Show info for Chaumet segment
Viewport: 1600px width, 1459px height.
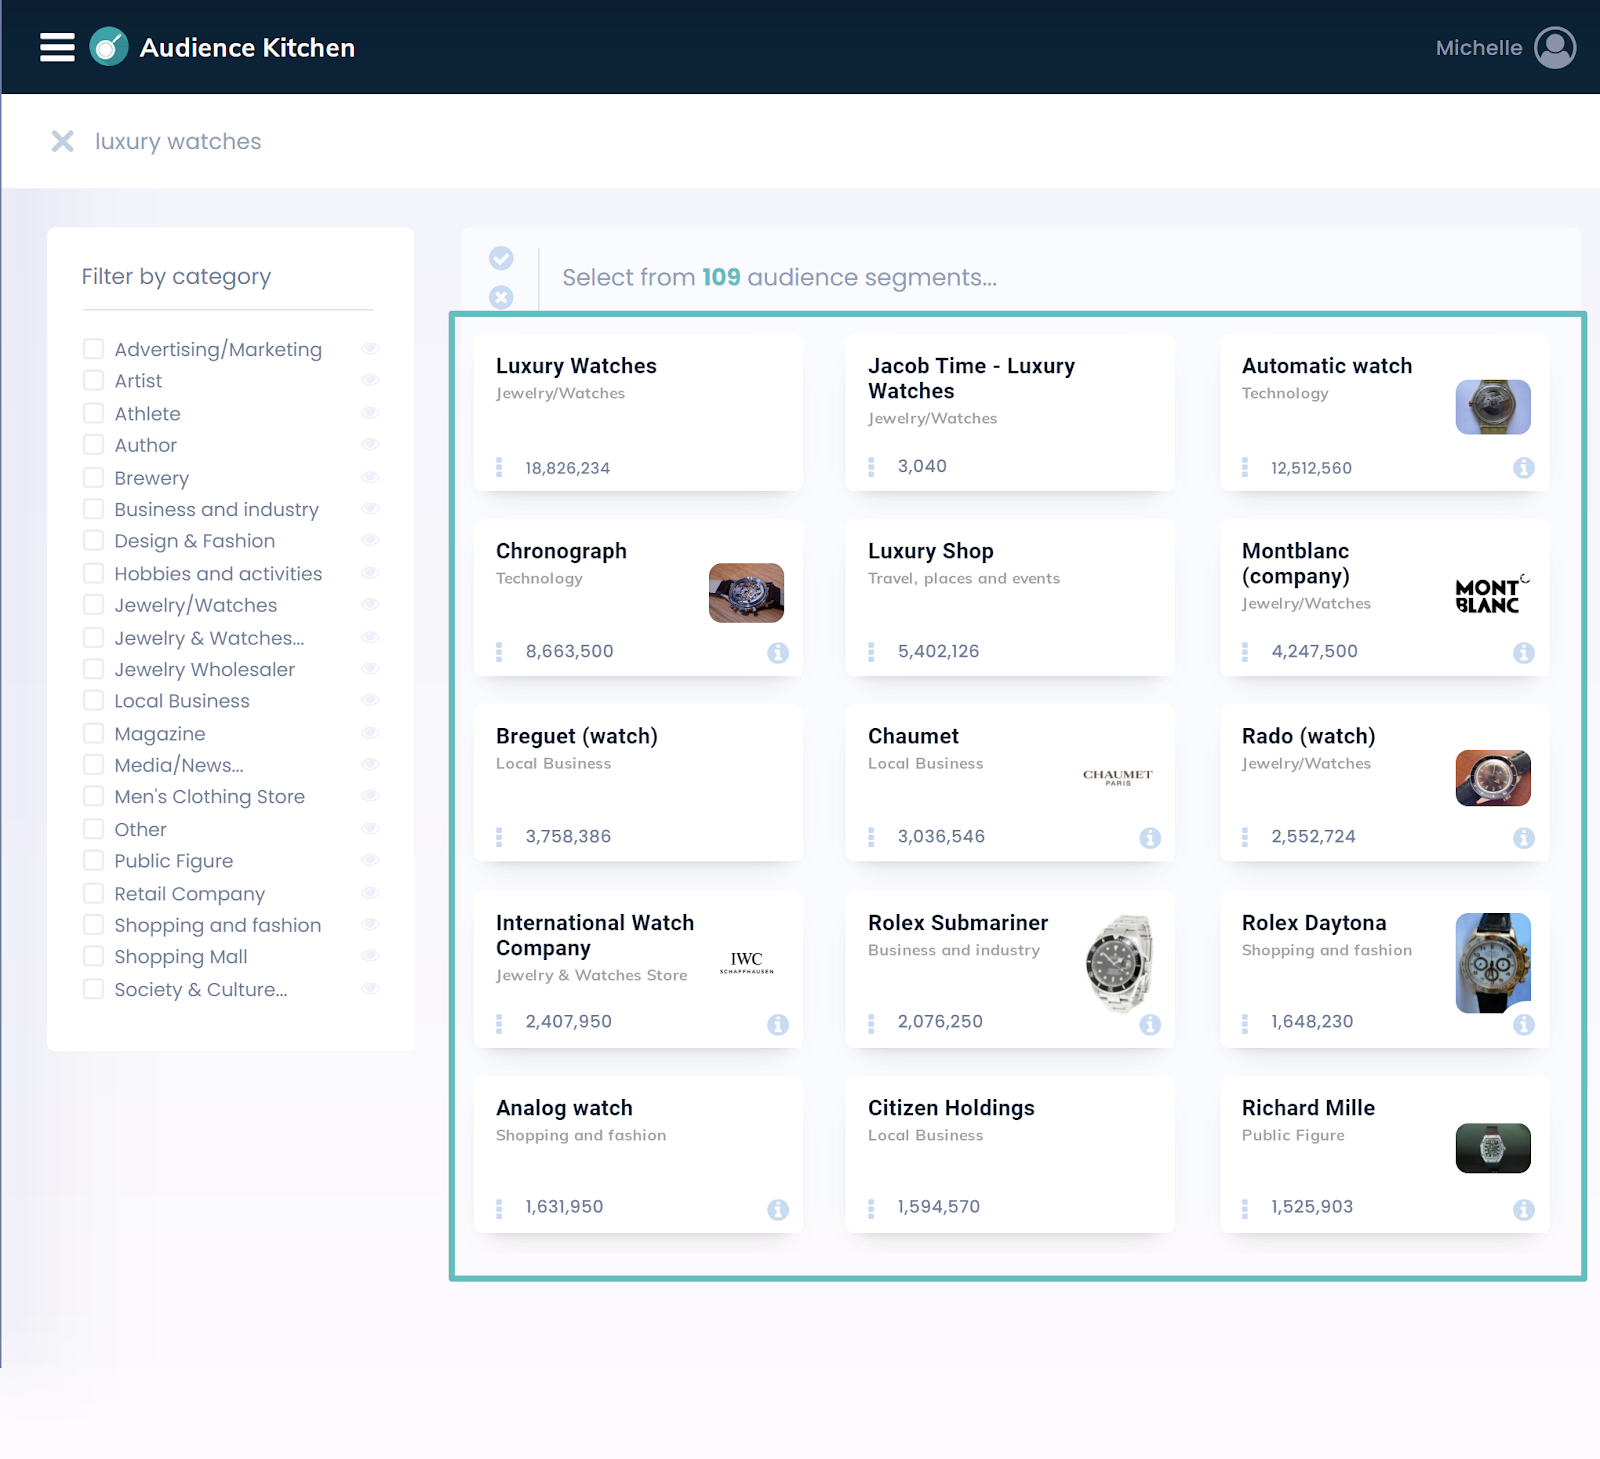[1150, 838]
